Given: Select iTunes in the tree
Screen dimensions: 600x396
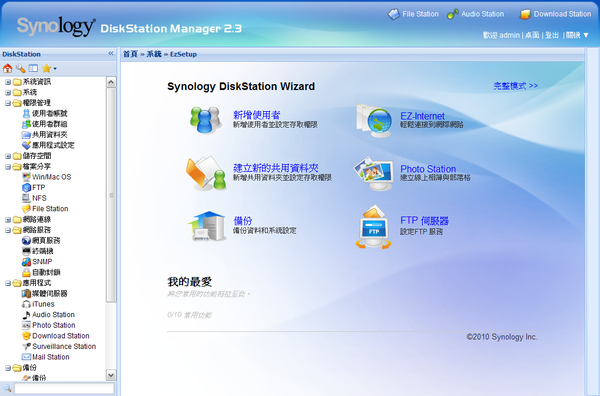Looking at the screenshot, I should coord(38,304).
